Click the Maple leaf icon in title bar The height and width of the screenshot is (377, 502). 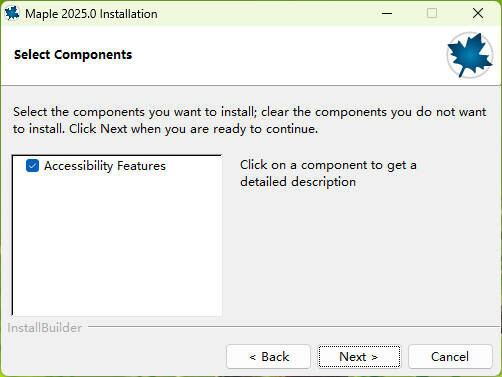(x=12, y=13)
